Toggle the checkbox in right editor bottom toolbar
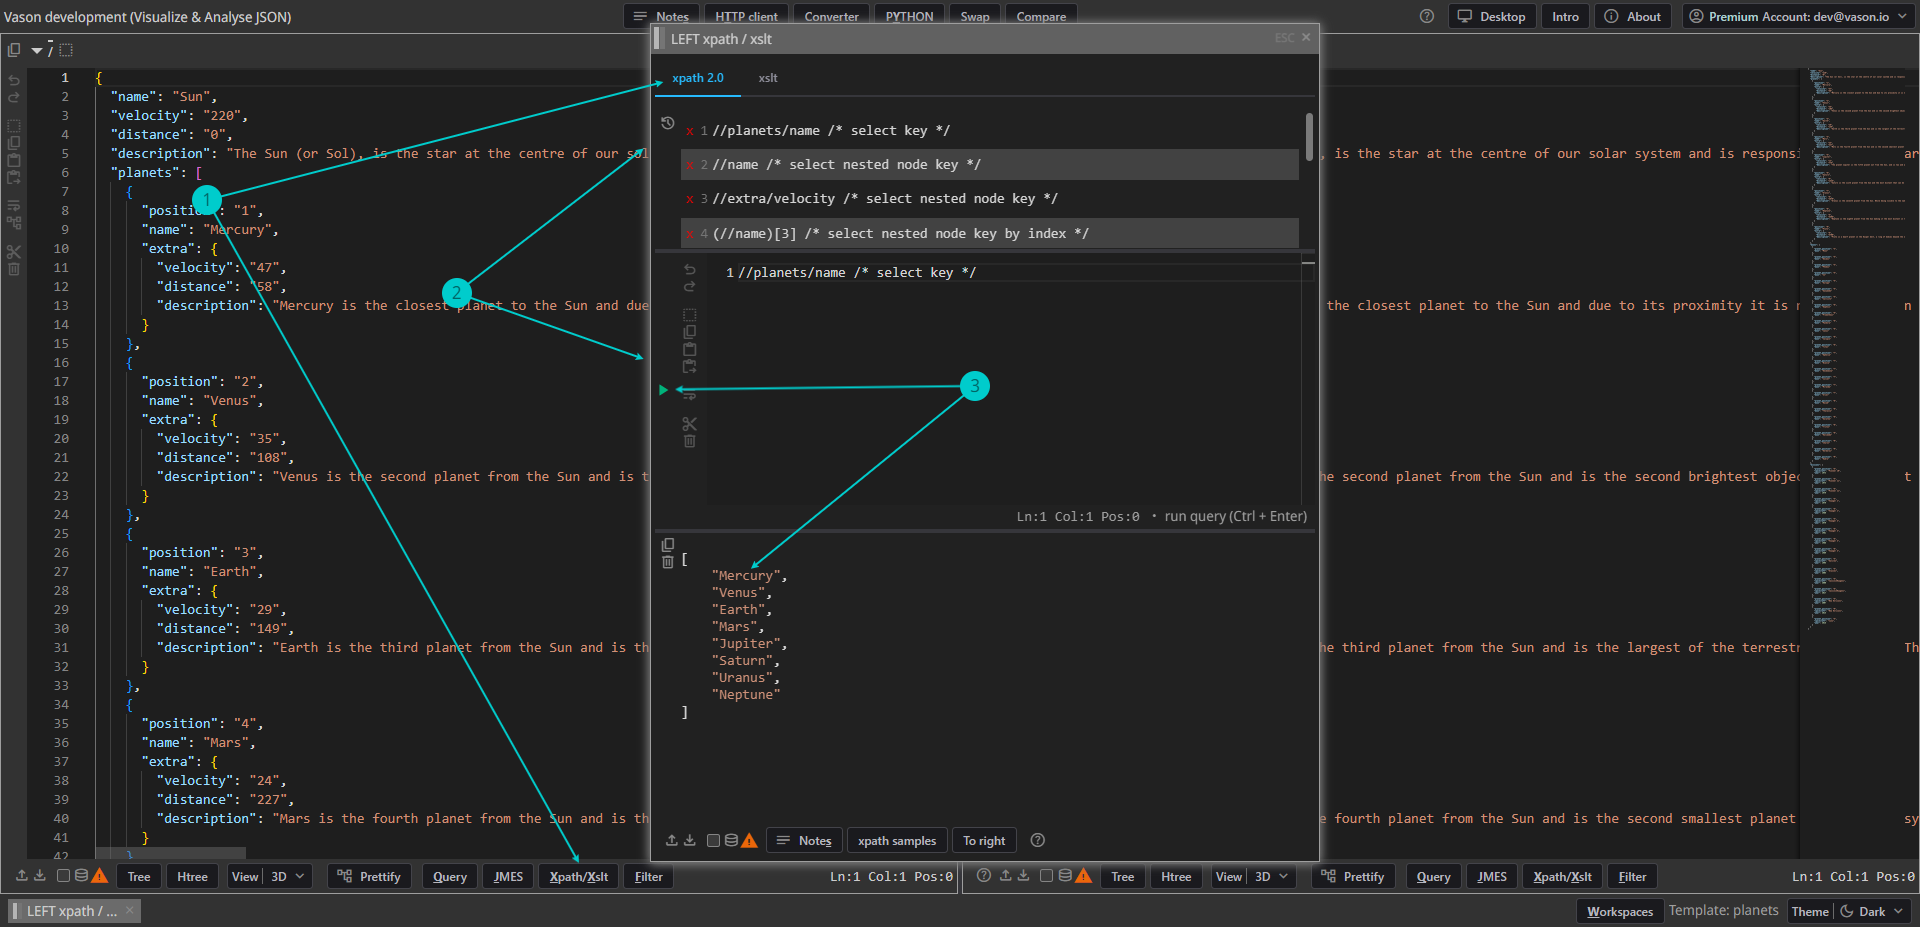This screenshot has height=927, width=1920. pyautogui.click(x=1046, y=876)
